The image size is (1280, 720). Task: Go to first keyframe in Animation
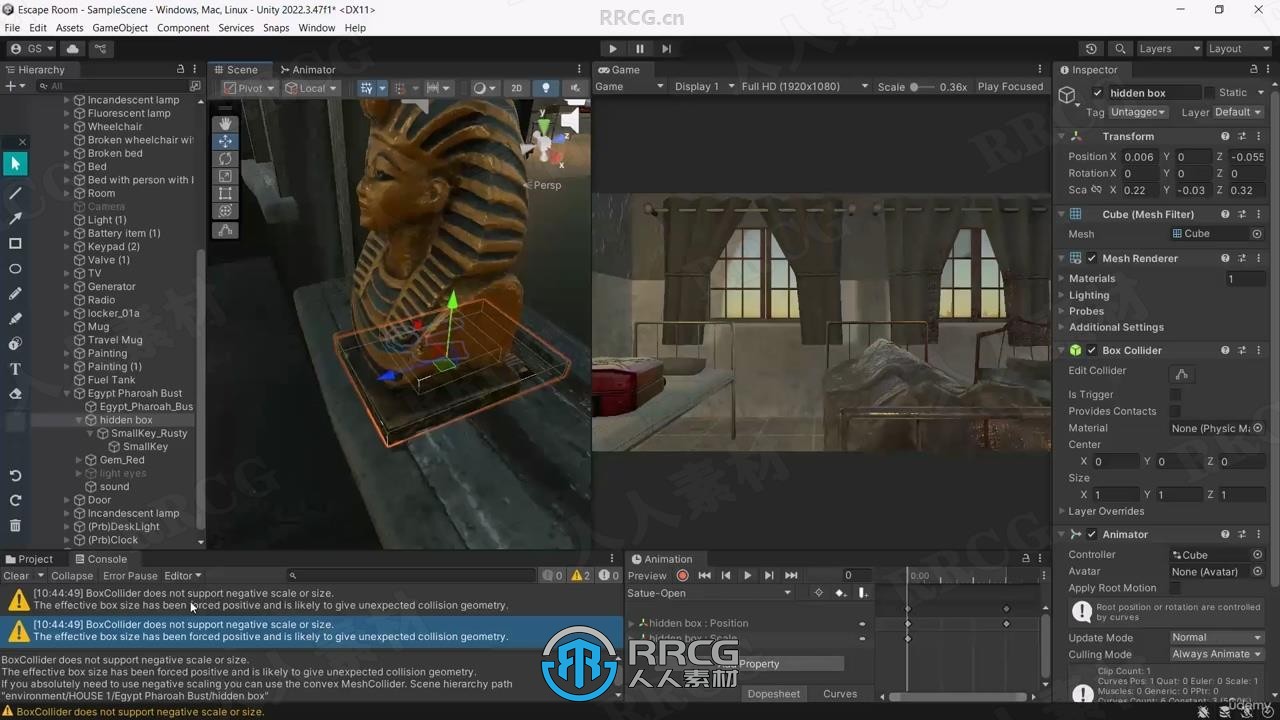pos(704,575)
